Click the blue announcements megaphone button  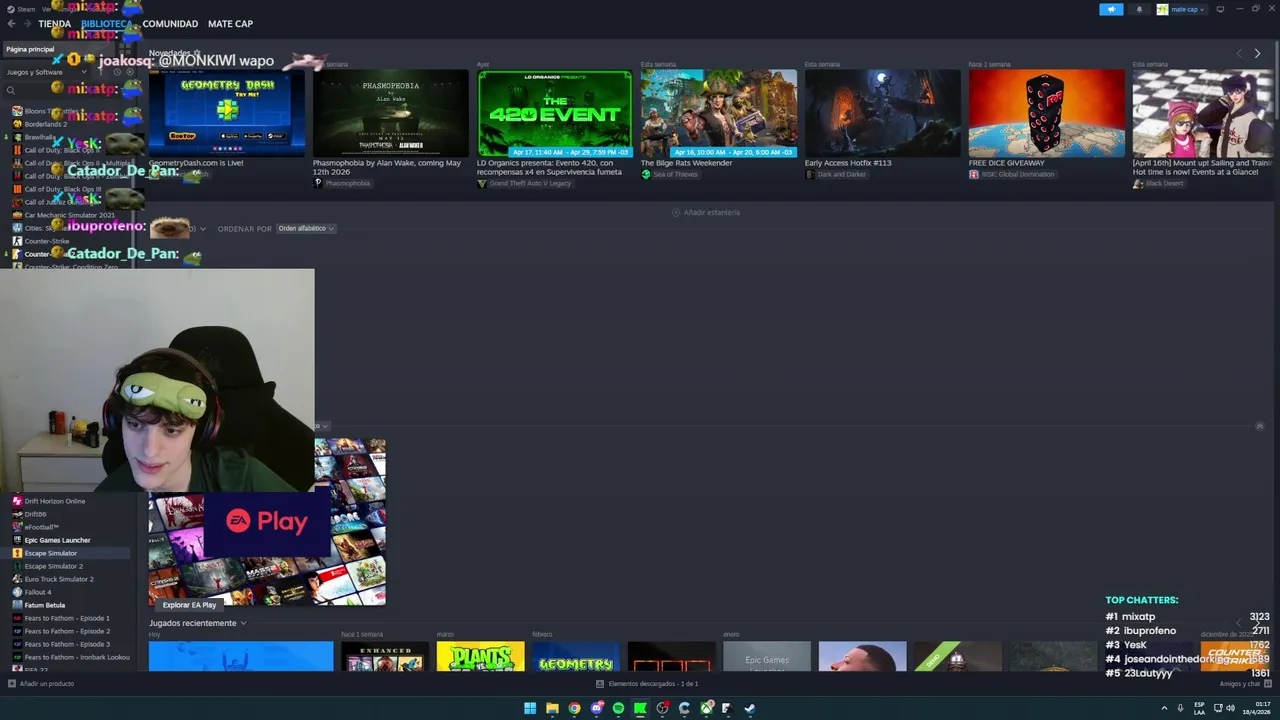[x=1111, y=9]
